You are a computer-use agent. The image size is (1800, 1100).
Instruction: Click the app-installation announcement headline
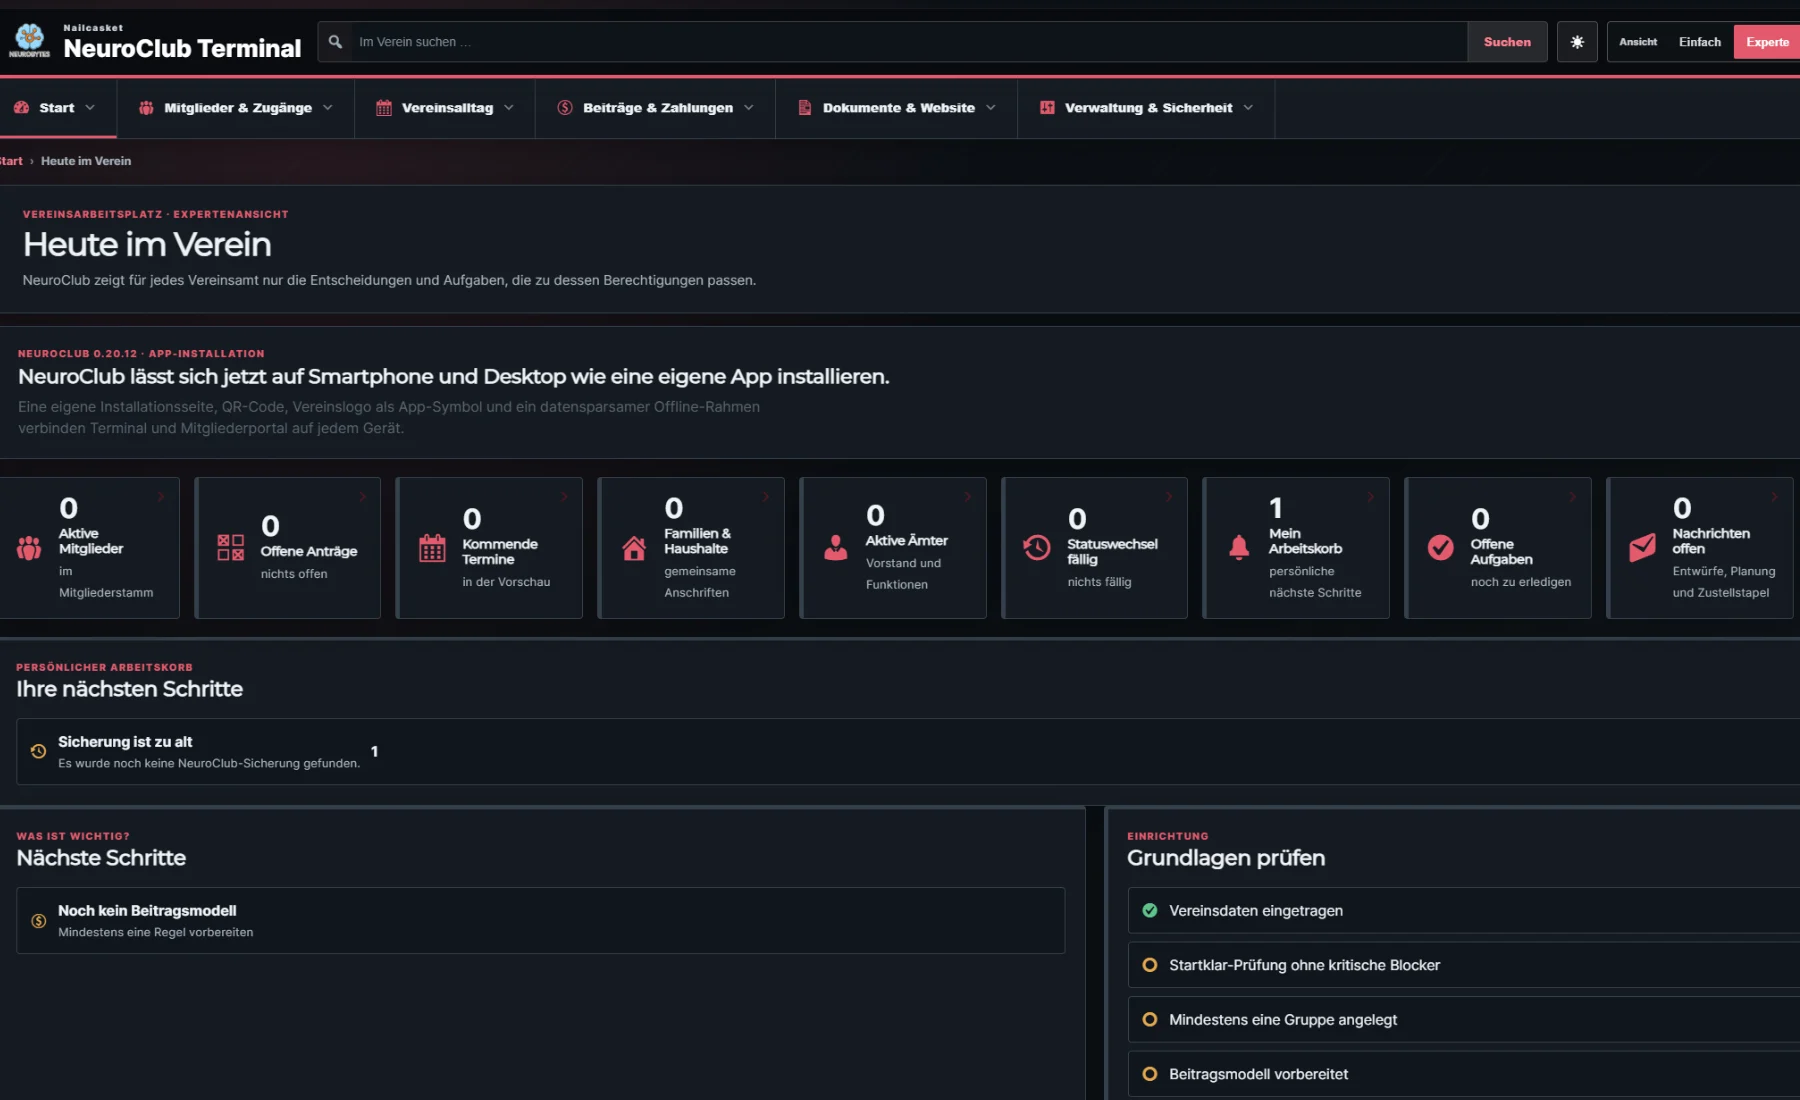pos(453,377)
